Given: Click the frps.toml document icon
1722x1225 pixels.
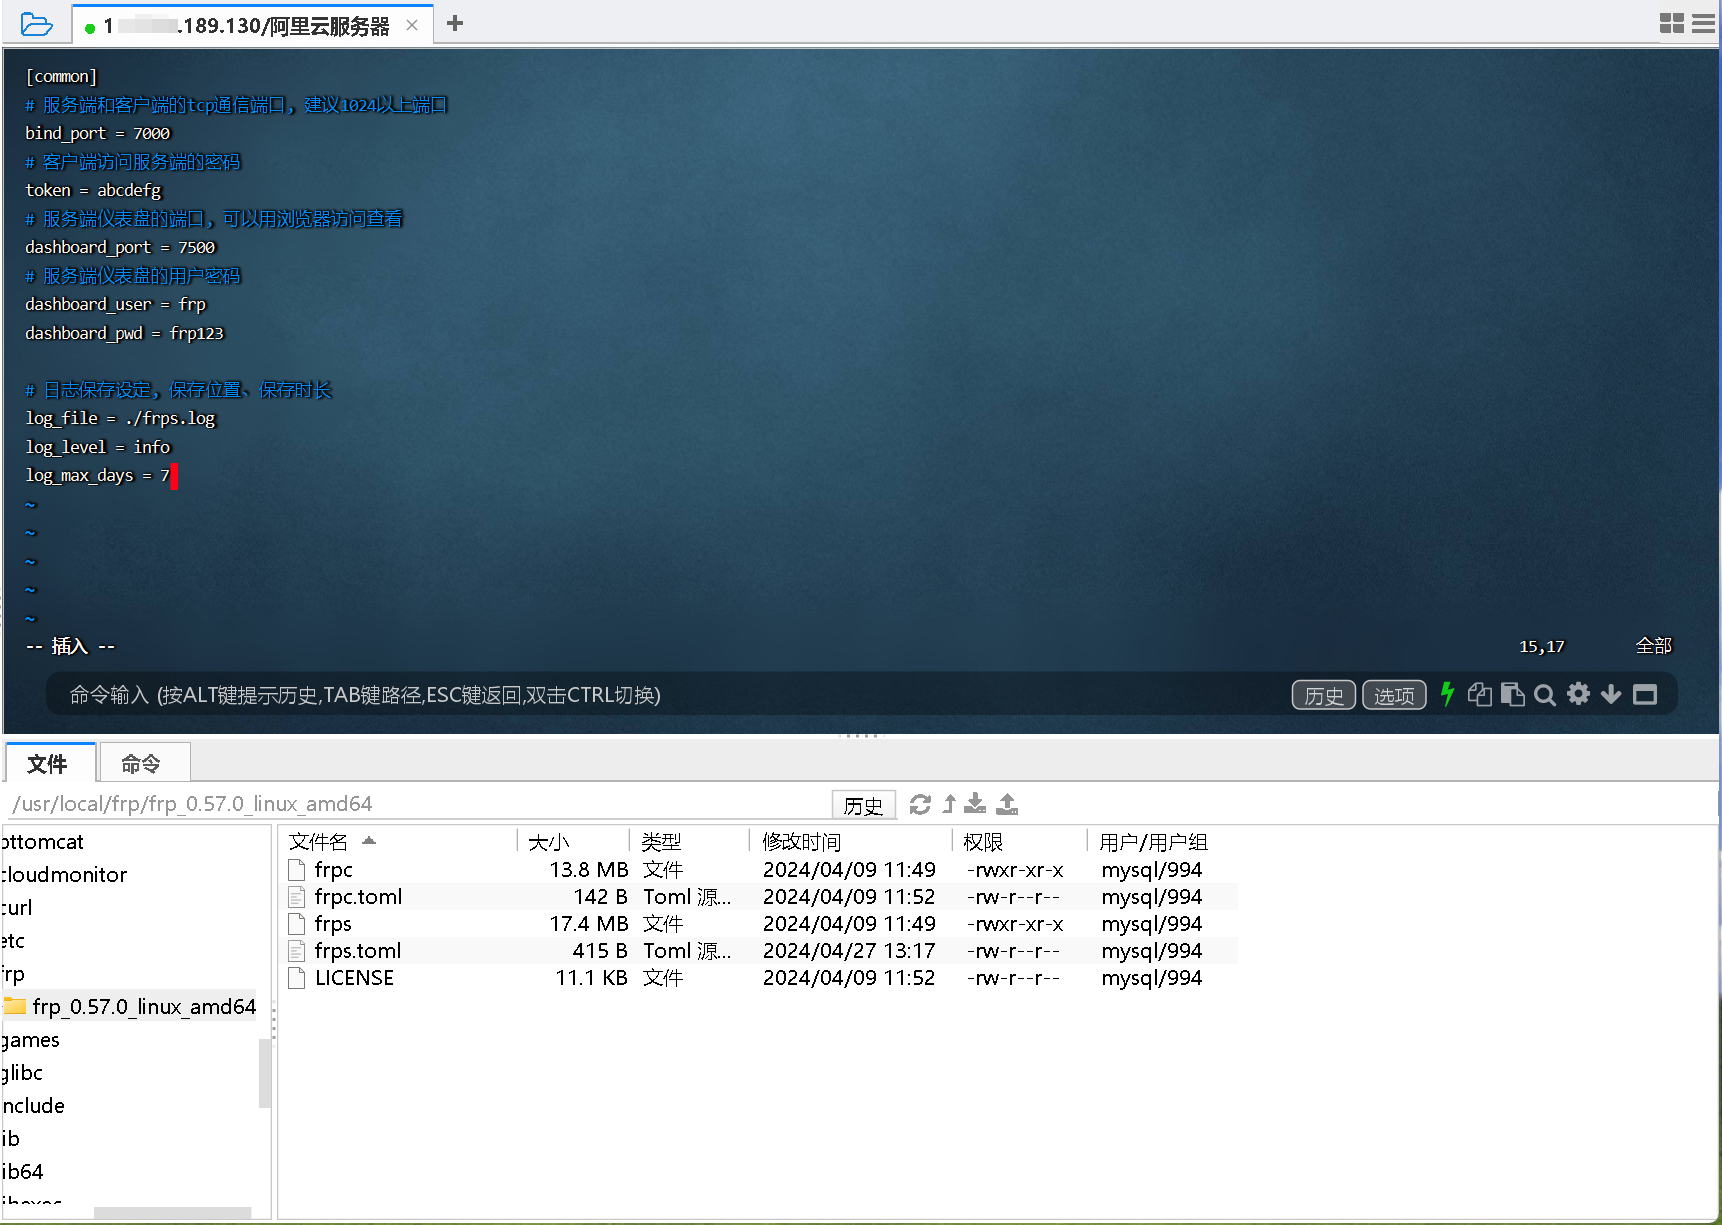Looking at the screenshot, I should [x=296, y=951].
